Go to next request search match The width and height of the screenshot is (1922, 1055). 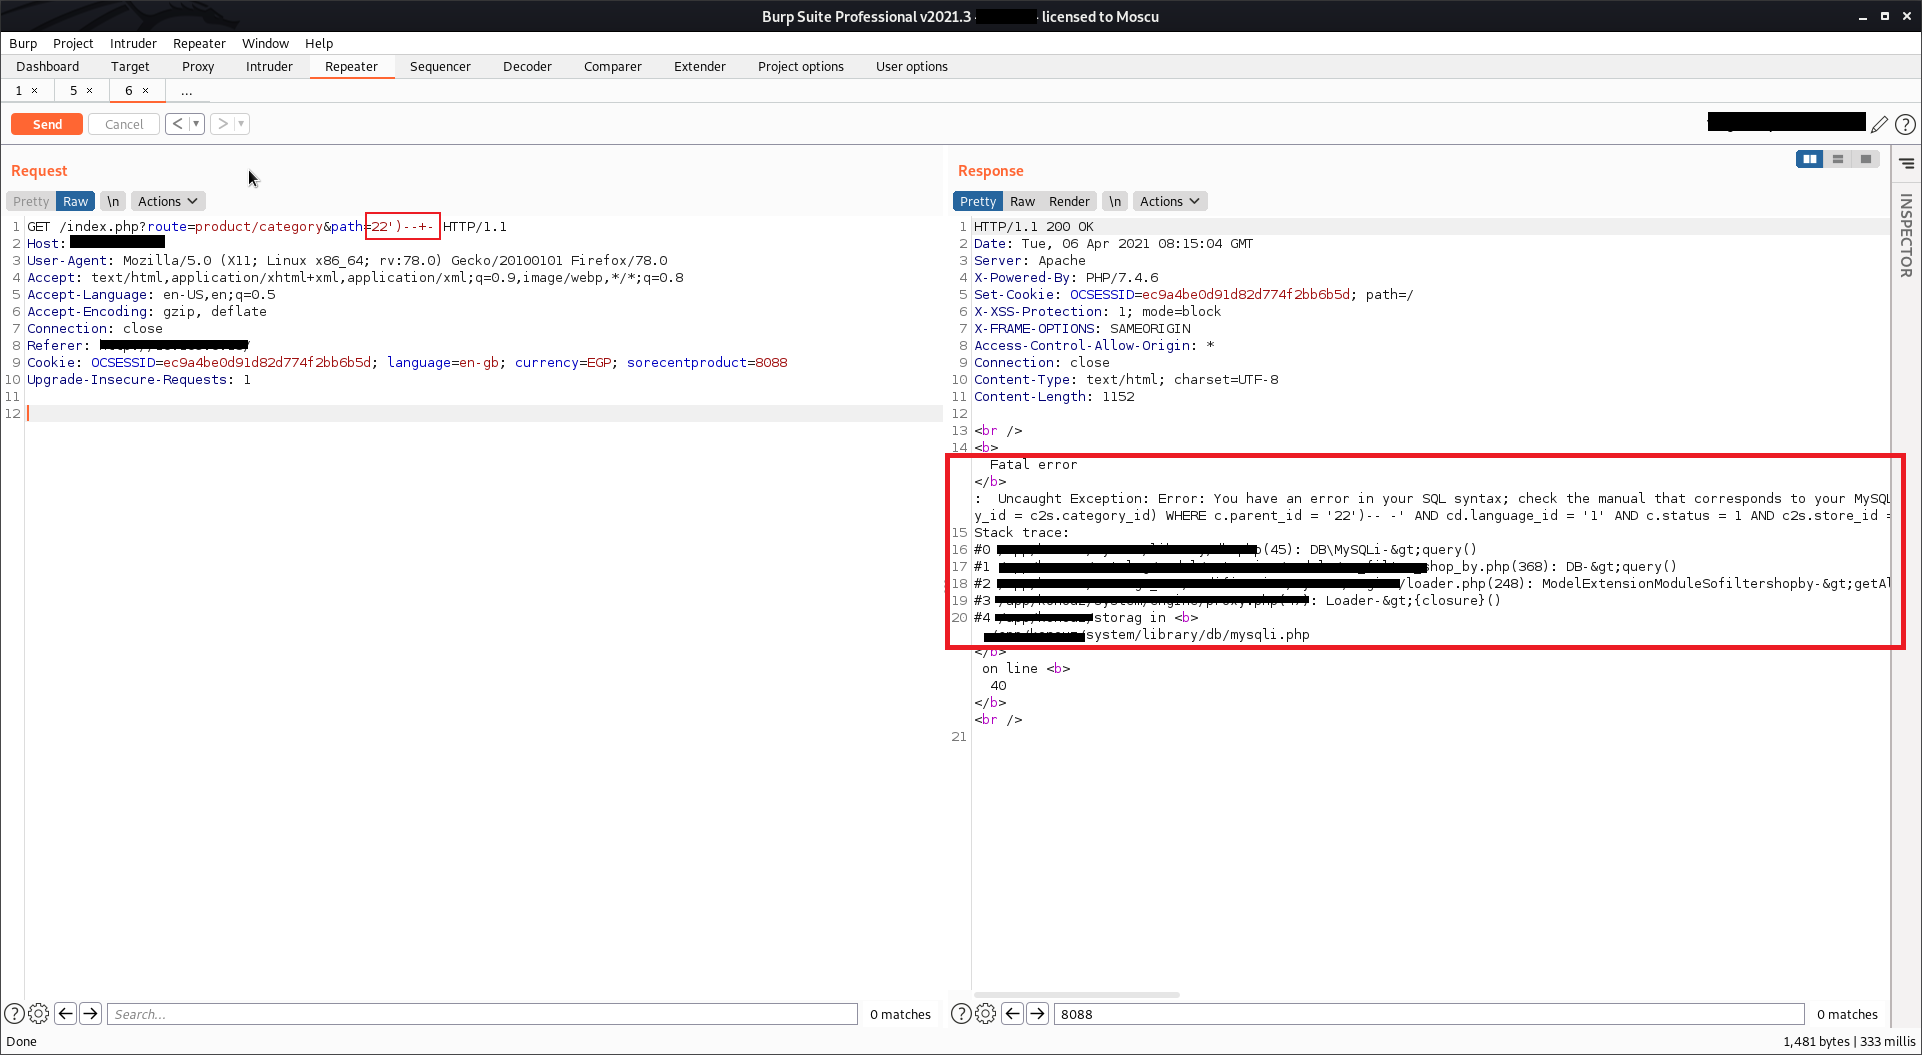(x=91, y=1013)
